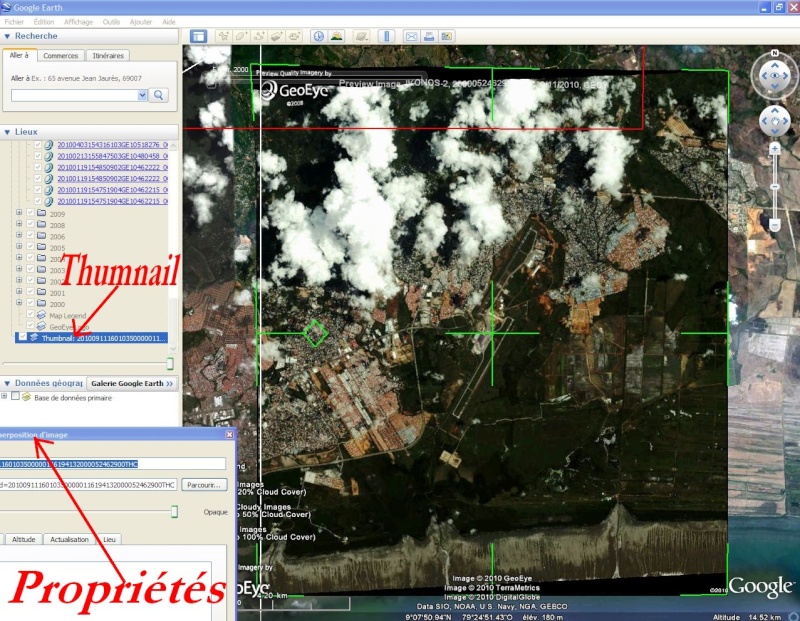Open the Édition menu

[44, 22]
